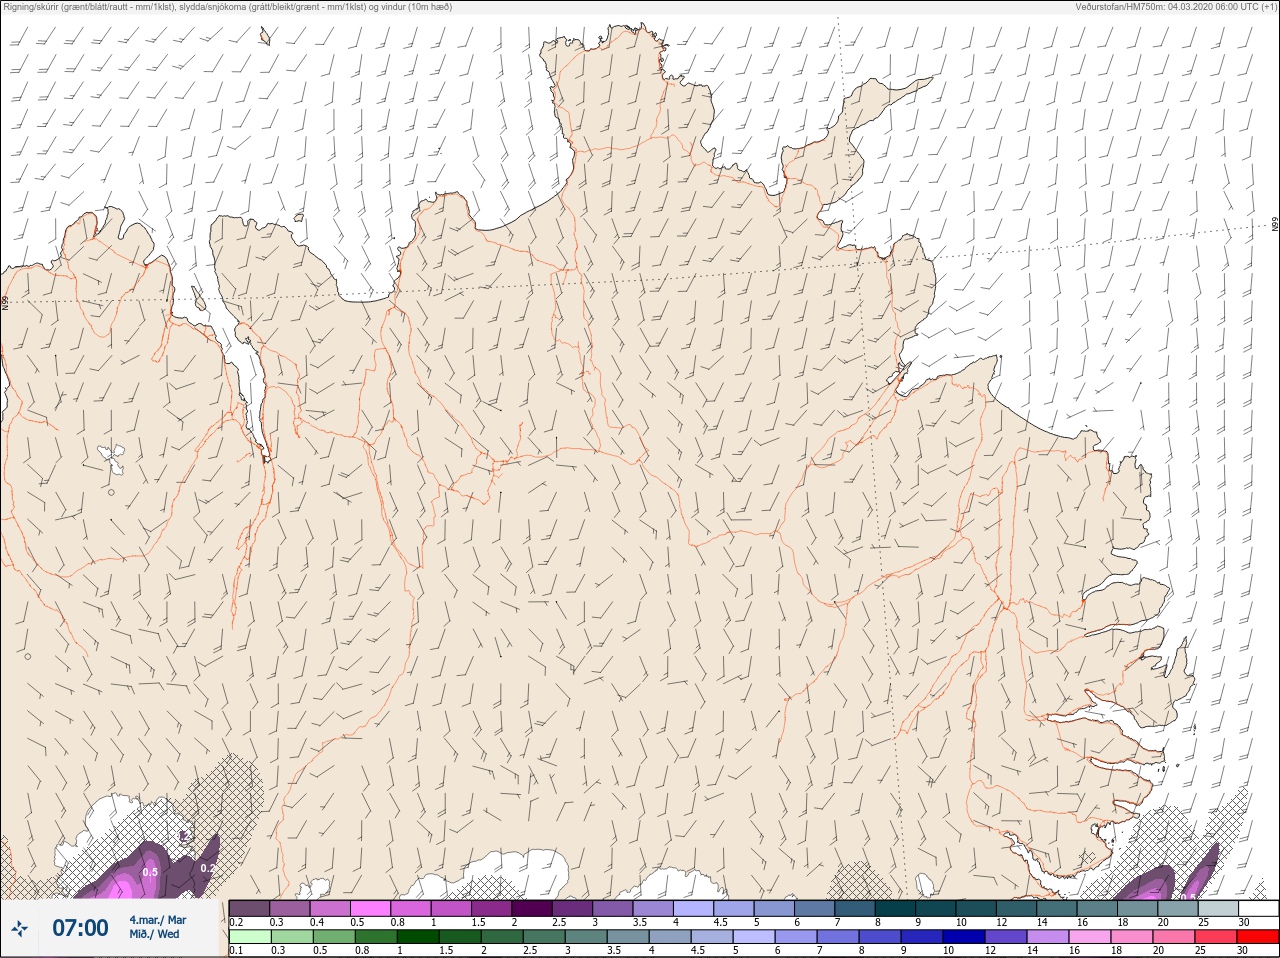The image size is (1280, 958).
Task: Click the "0.2" label under the upper legend
Action: [x=237, y=922]
